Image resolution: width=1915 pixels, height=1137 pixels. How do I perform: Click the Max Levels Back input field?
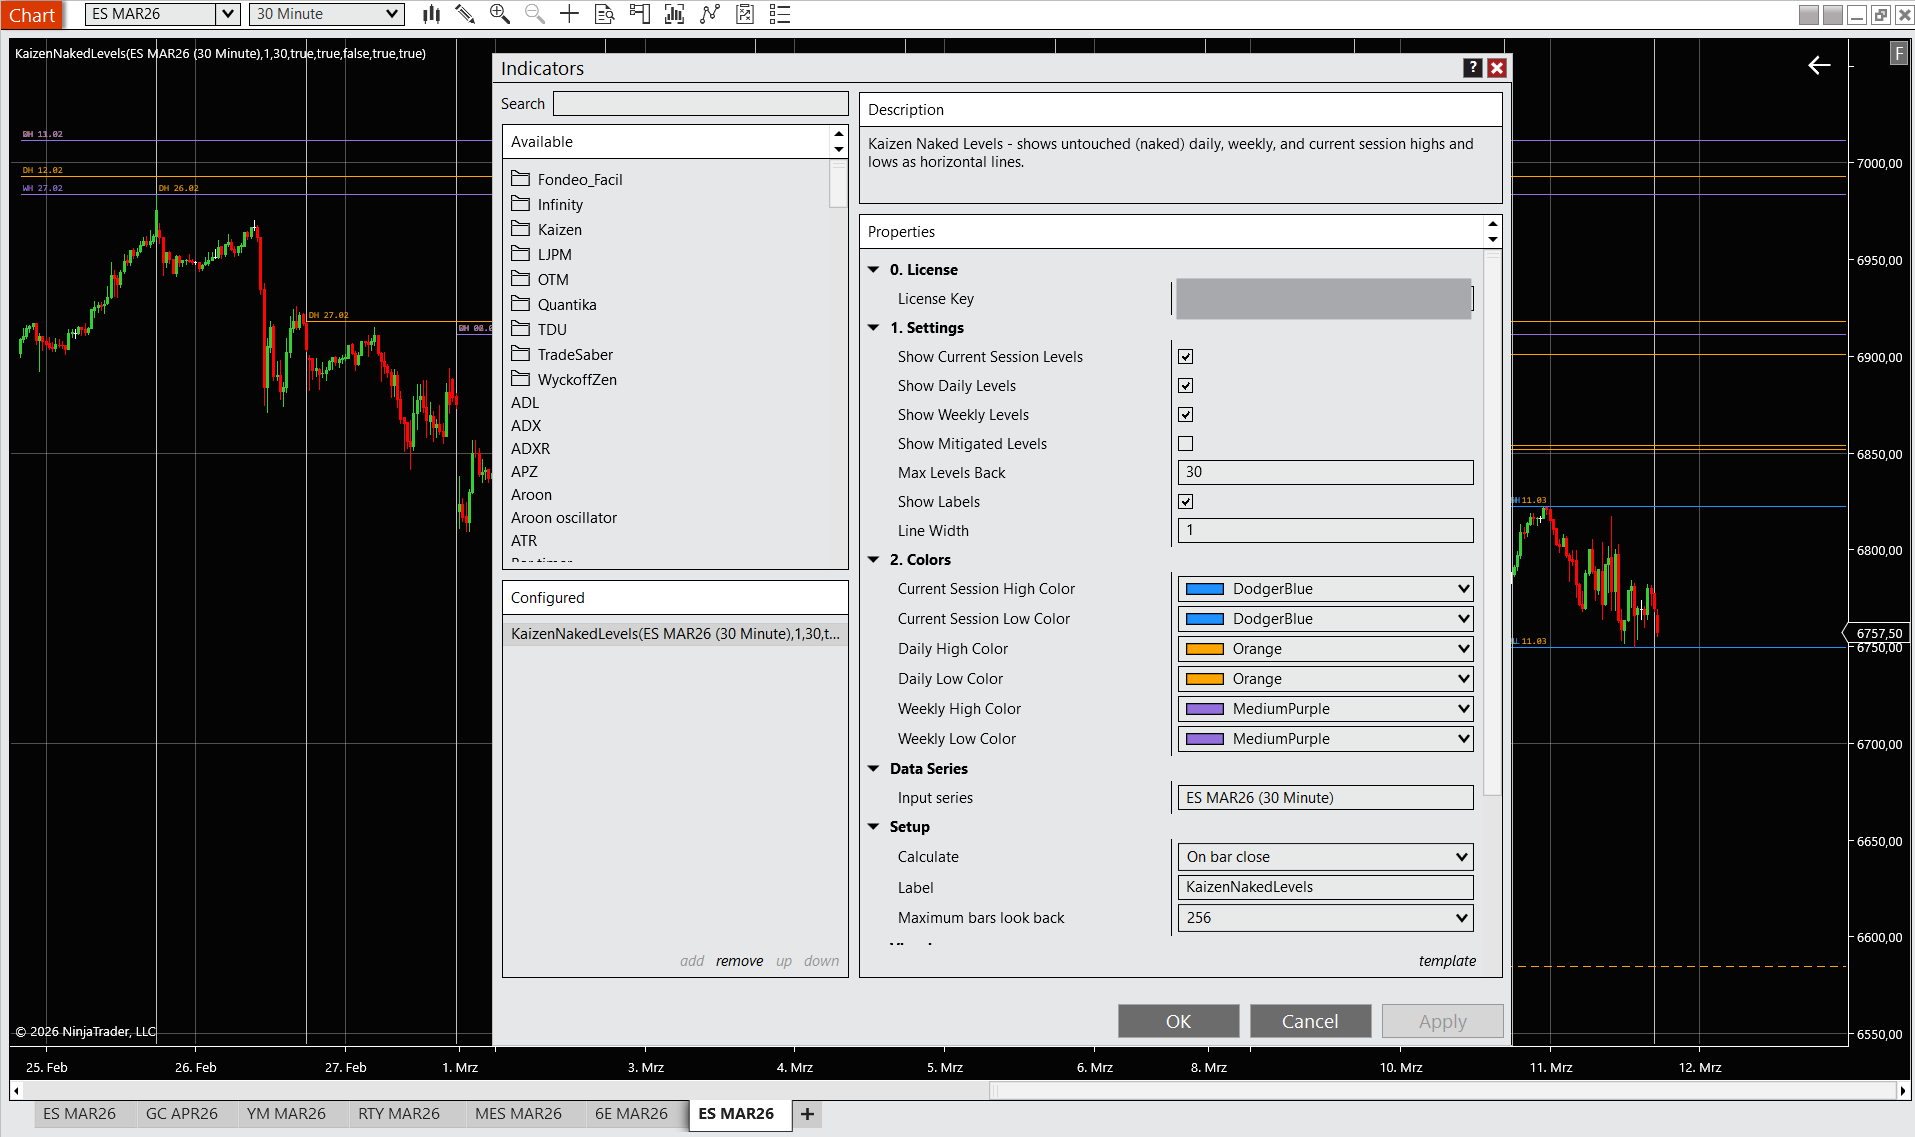pyautogui.click(x=1325, y=473)
